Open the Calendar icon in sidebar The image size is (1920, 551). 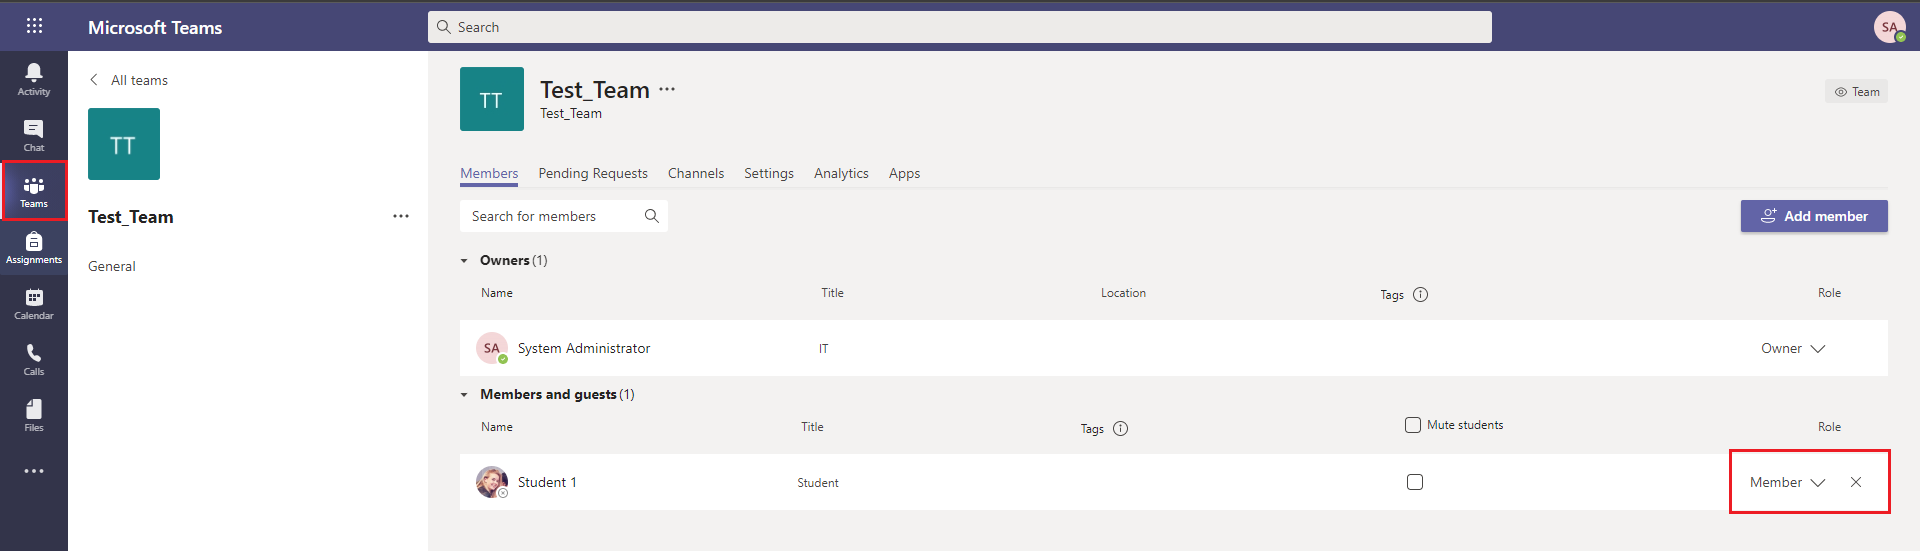(x=34, y=303)
